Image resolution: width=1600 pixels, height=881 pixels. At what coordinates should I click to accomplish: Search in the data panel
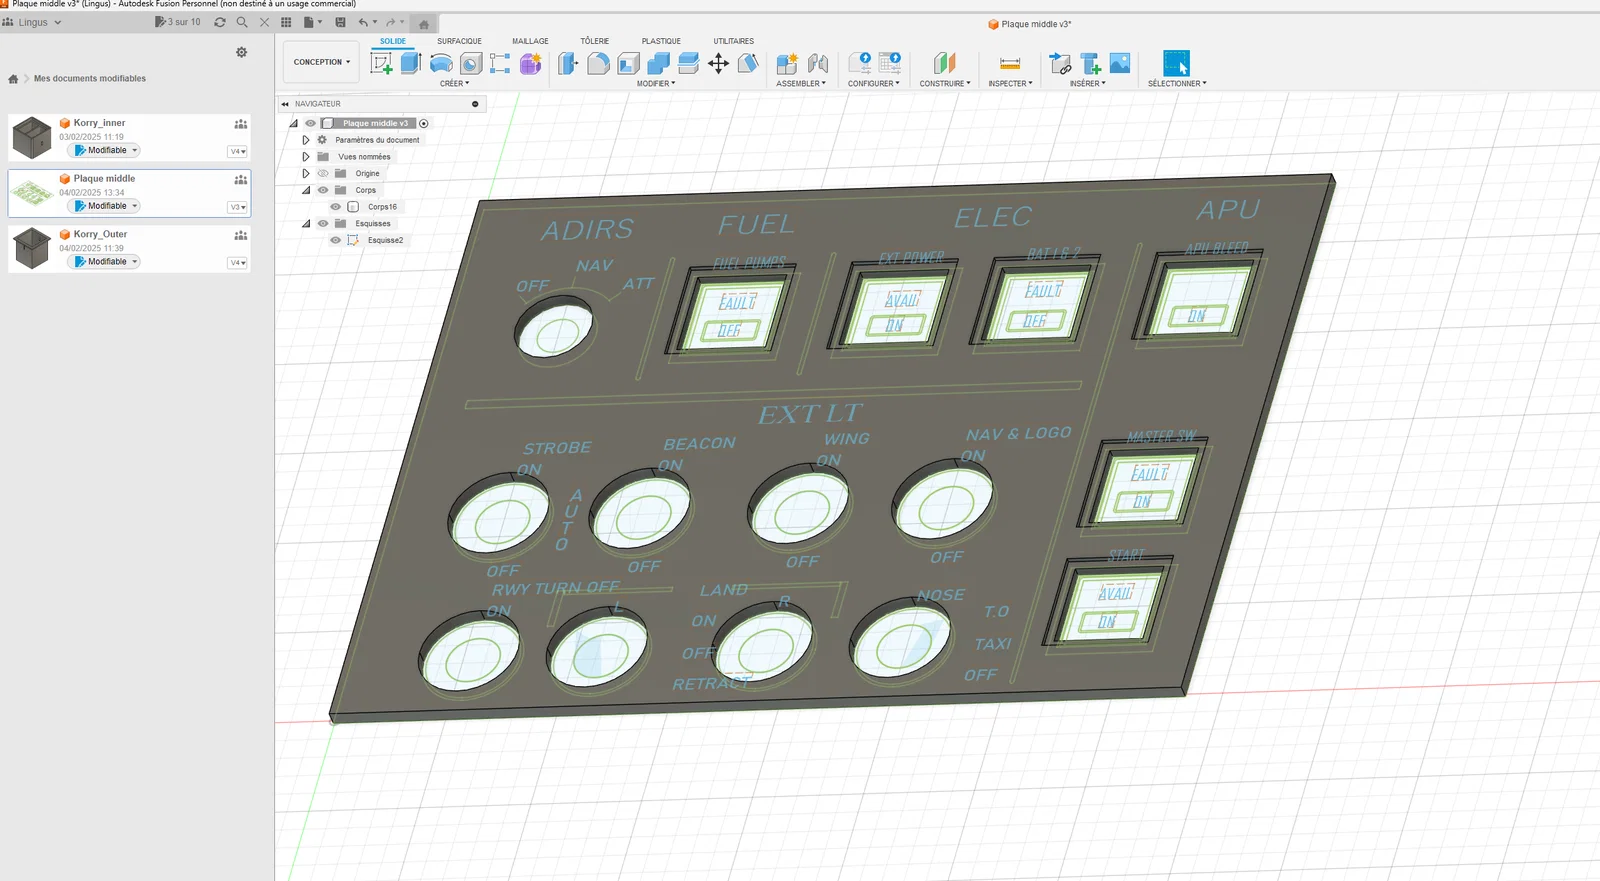242,22
